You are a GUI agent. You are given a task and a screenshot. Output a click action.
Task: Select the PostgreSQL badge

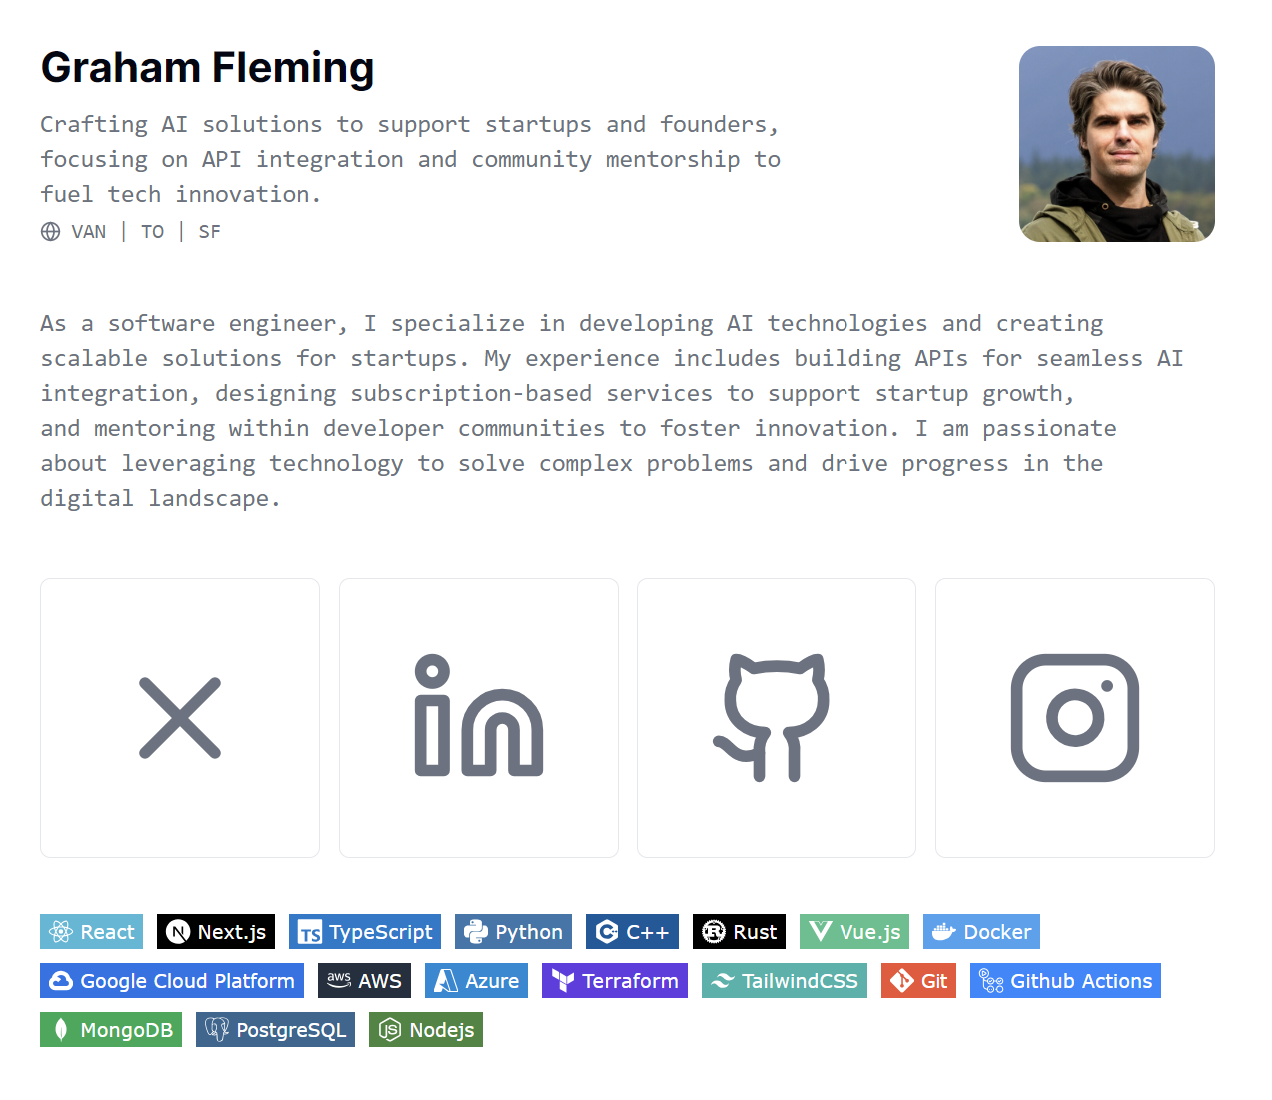(x=275, y=1030)
